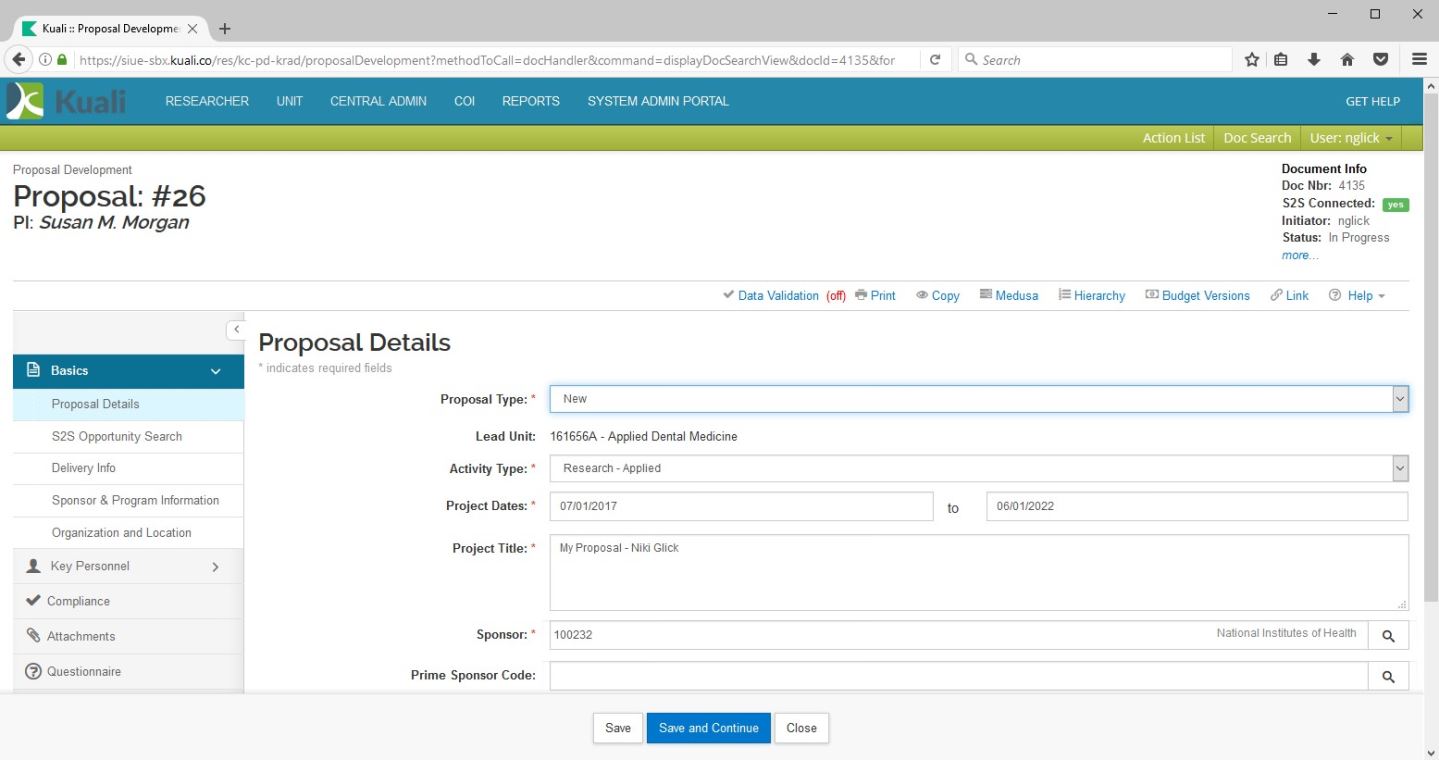Image resolution: width=1439 pixels, height=760 pixels.
Task: Open the User: nglick menu
Action: click(x=1350, y=138)
